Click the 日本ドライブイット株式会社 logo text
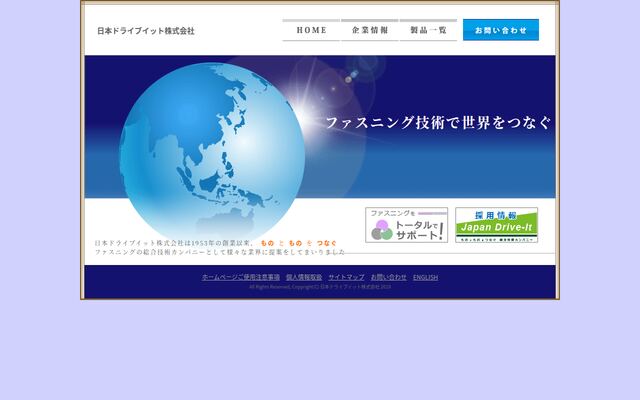The width and height of the screenshot is (640, 400). 146,31
